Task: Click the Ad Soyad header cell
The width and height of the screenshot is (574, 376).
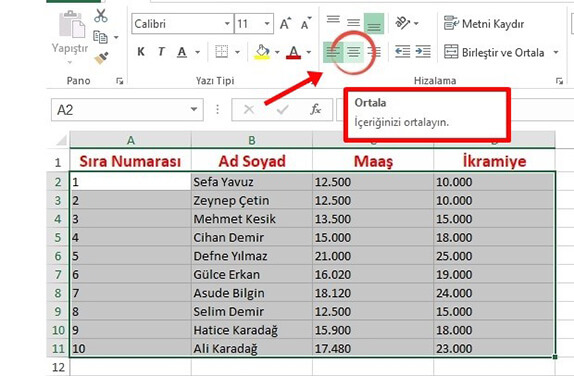Action: tap(252, 161)
